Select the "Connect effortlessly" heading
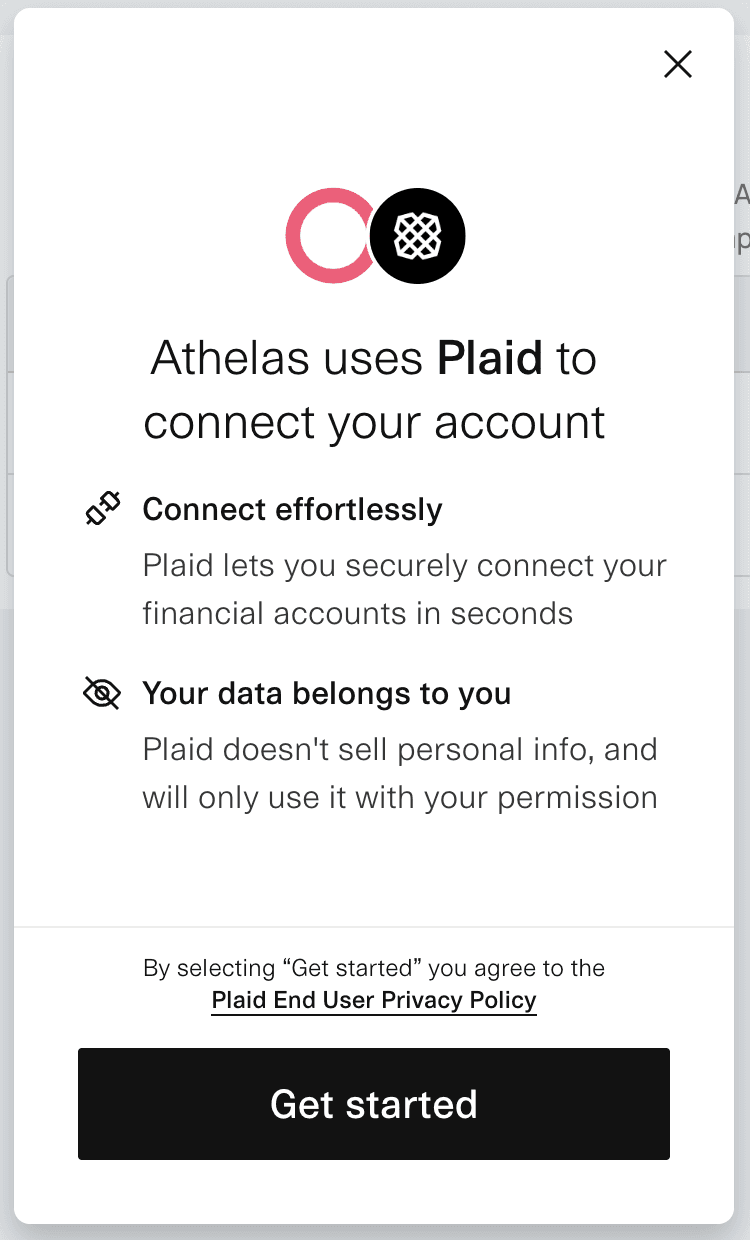The width and height of the screenshot is (750, 1240). coord(292,509)
